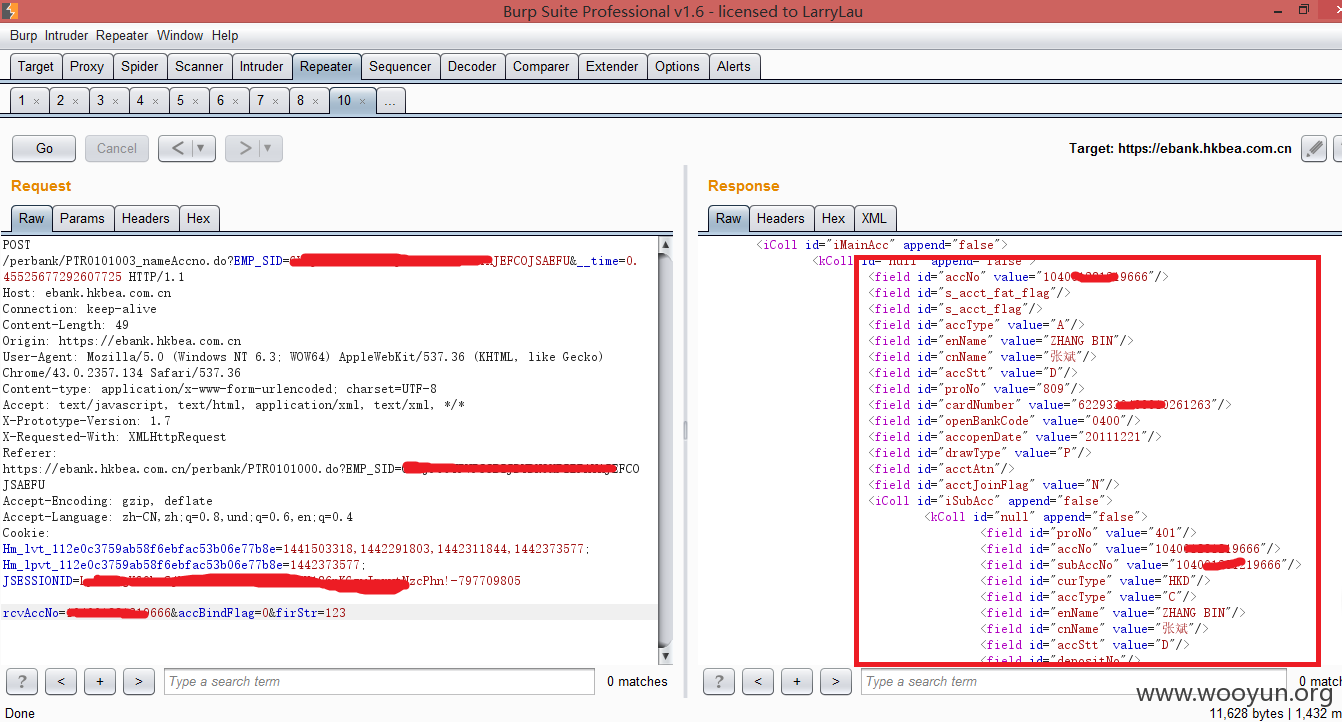This screenshot has width=1342, height=722.
Task: Click response search plus options button
Action: [797, 682]
